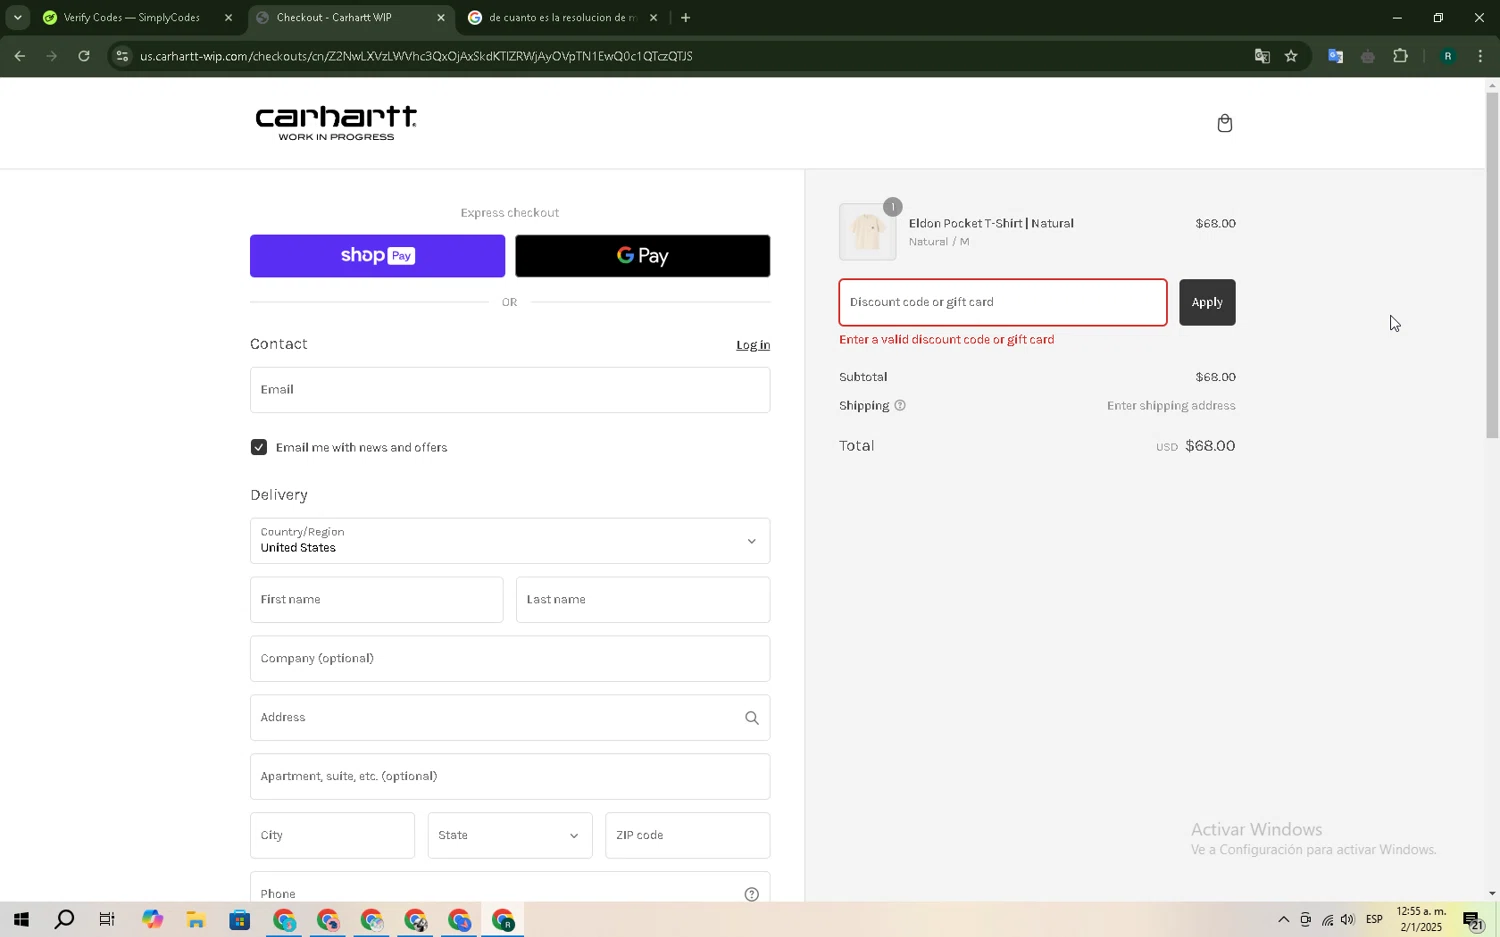Click the City field
Viewport: 1500px width, 937px height.
(332, 835)
